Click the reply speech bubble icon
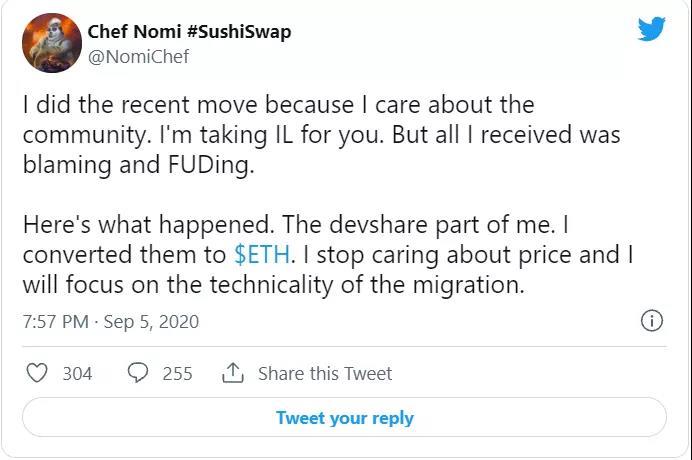This screenshot has width=692, height=460. tap(138, 373)
